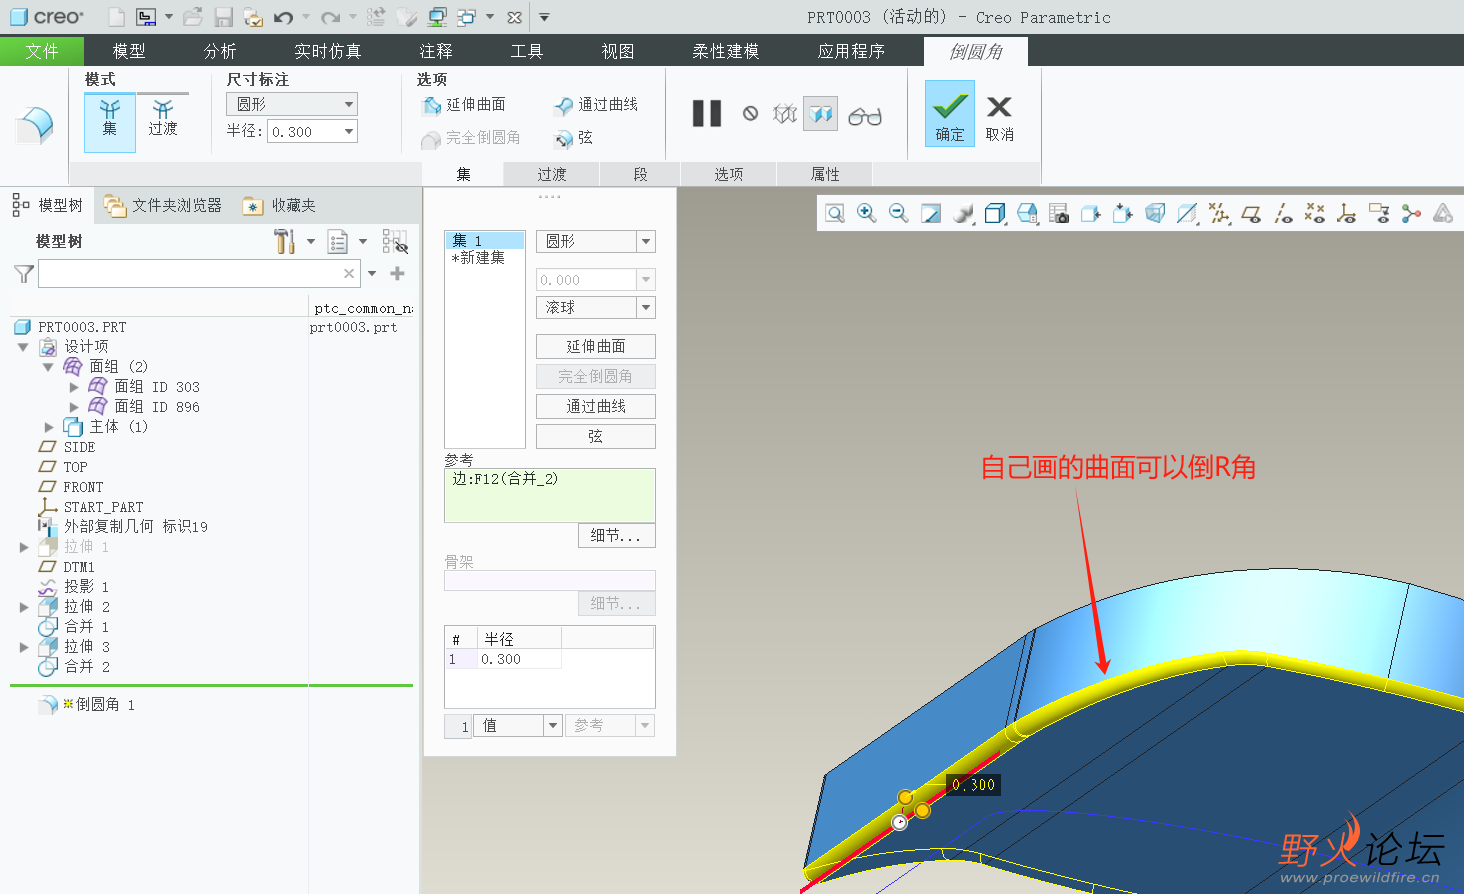Toggle tree show/search options icon

pos(395,241)
